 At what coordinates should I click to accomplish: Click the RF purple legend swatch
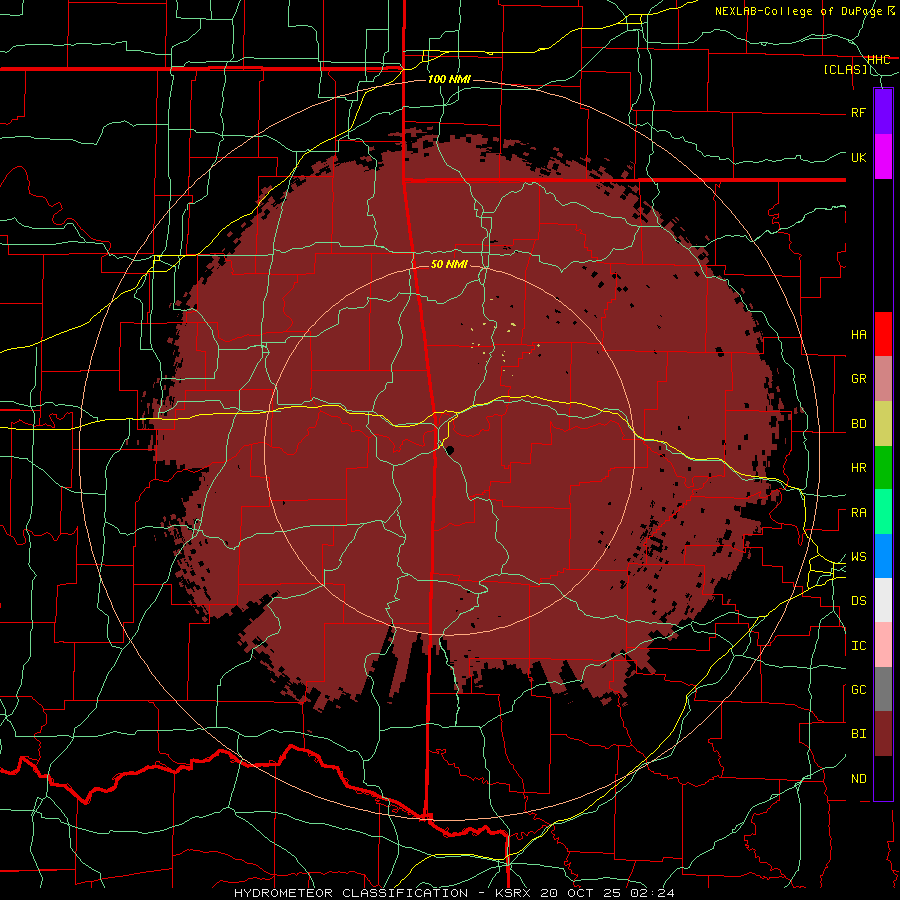tap(883, 112)
